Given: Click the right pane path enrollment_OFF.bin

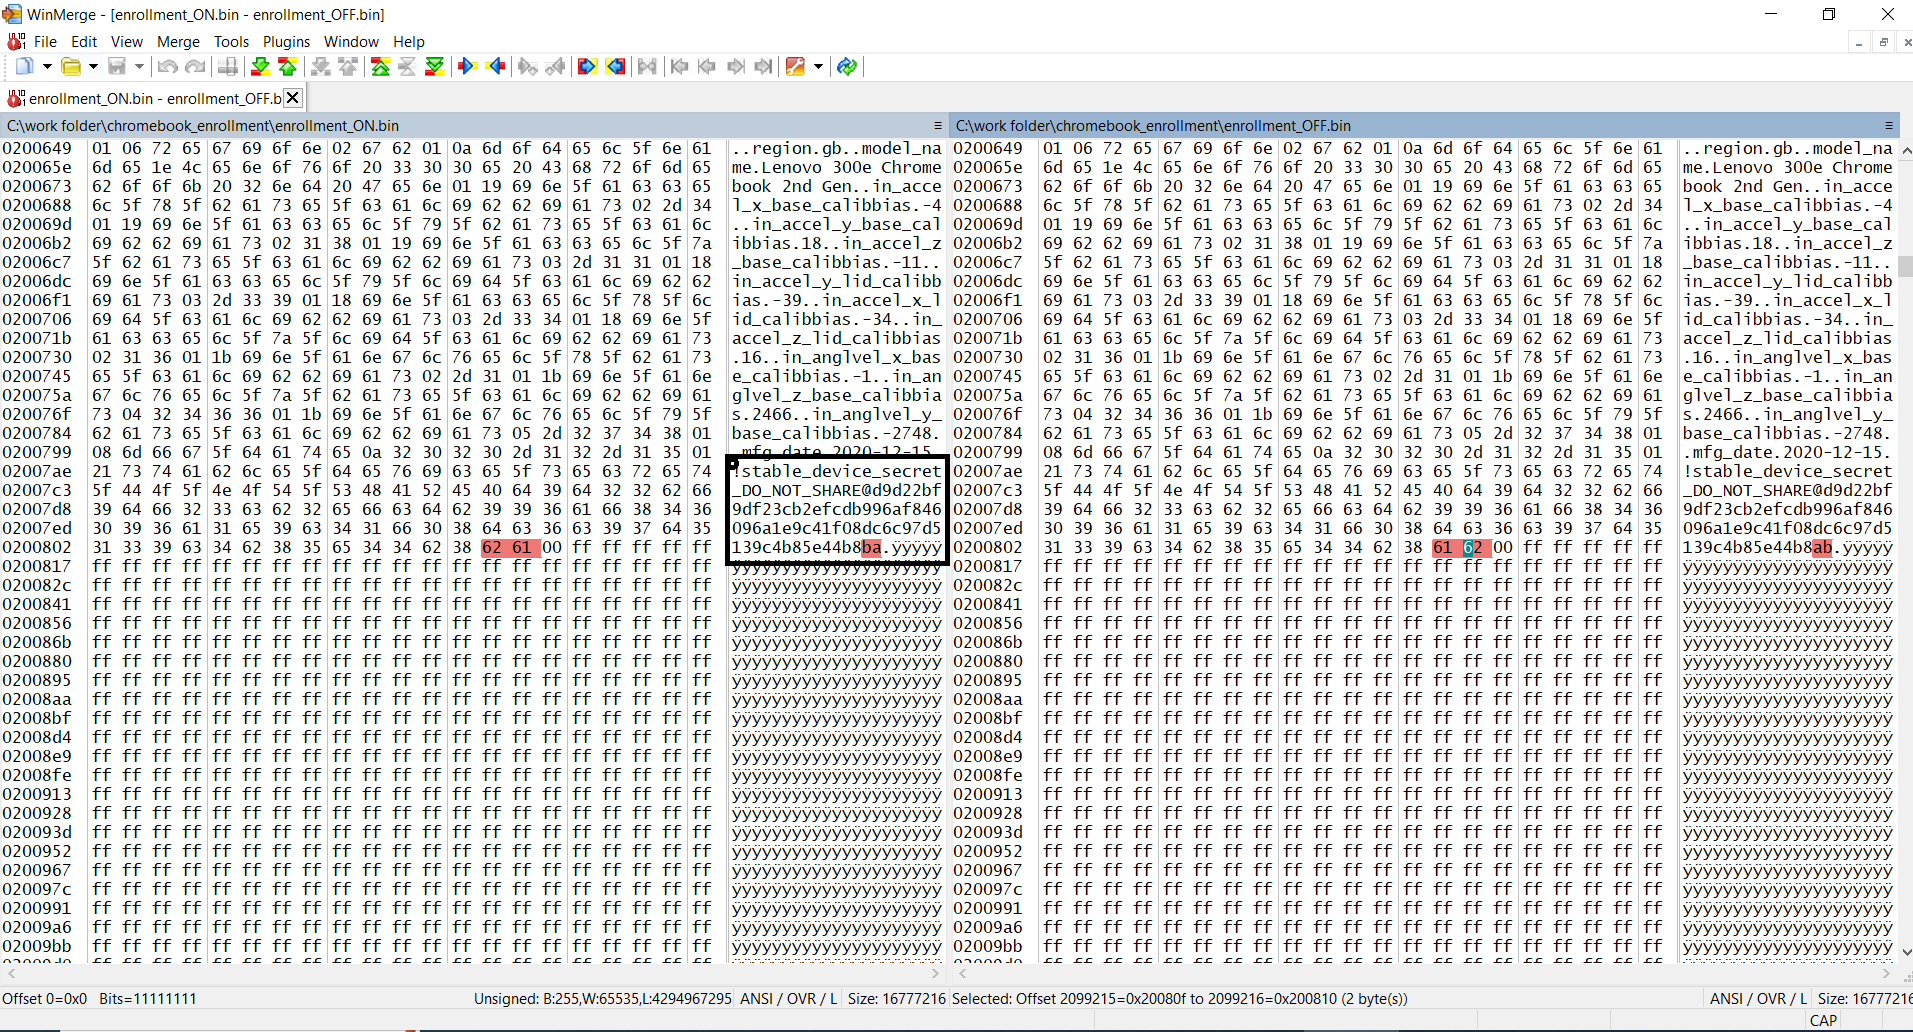Looking at the screenshot, I should coord(1153,126).
